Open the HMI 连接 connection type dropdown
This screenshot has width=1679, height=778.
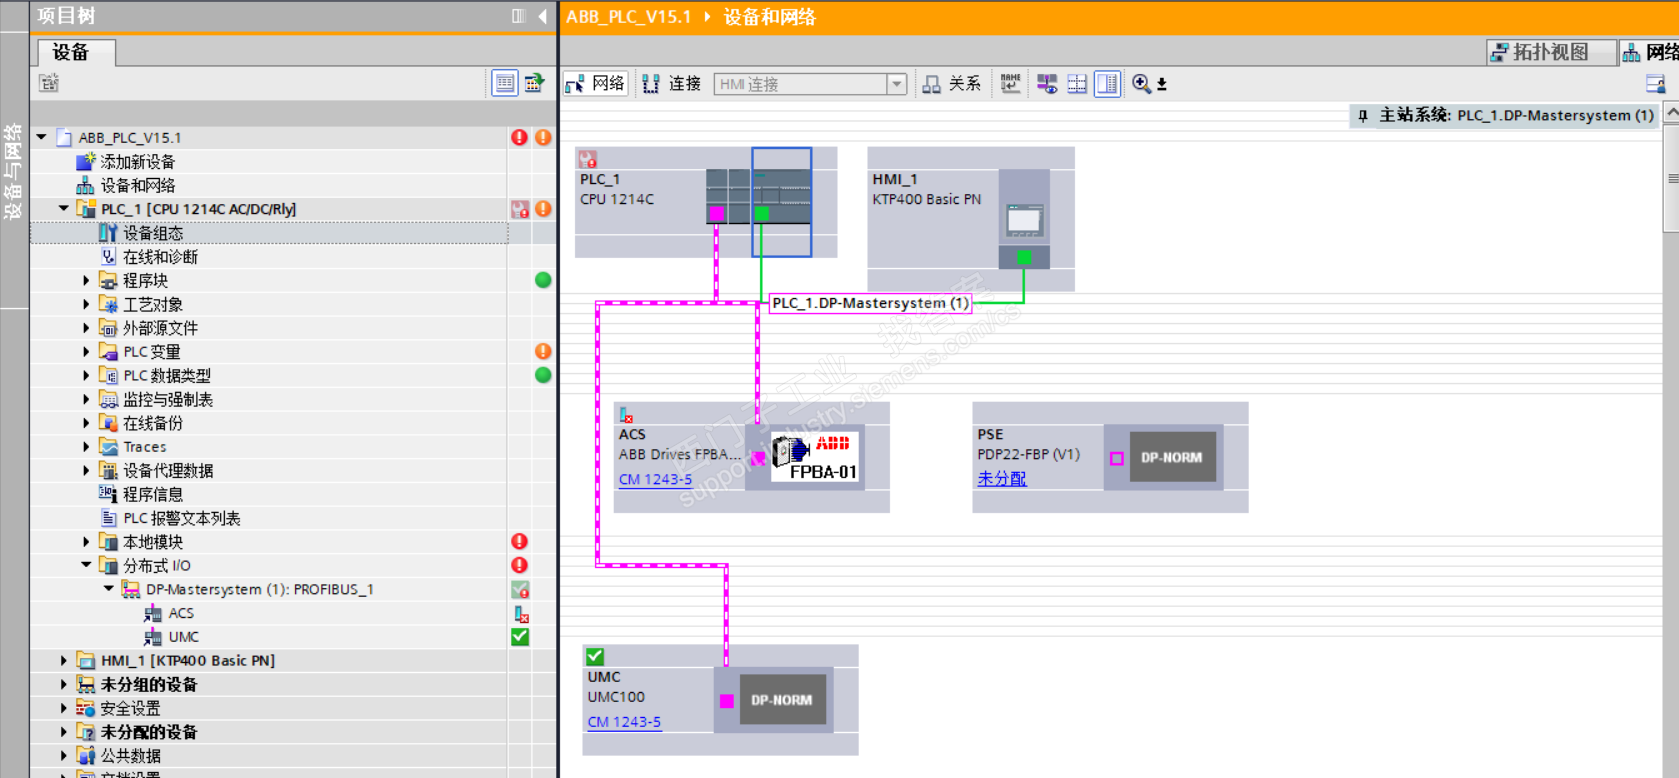(897, 84)
